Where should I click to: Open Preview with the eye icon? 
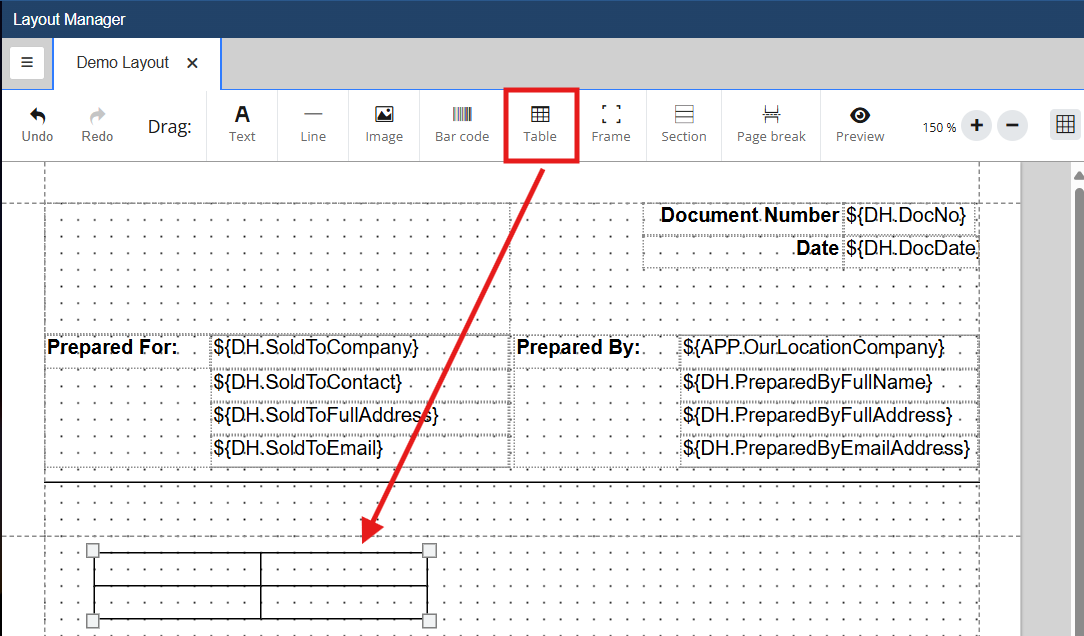(860, 115)
